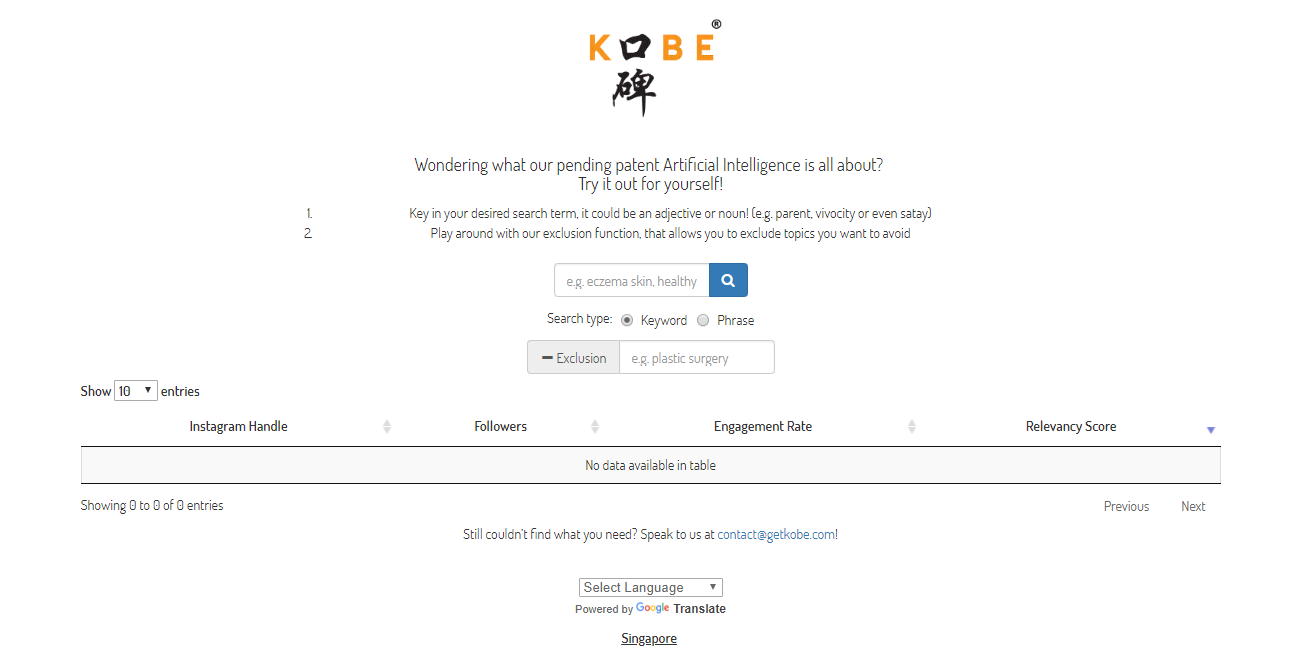Click the magnifier search button

coord(728,280)
